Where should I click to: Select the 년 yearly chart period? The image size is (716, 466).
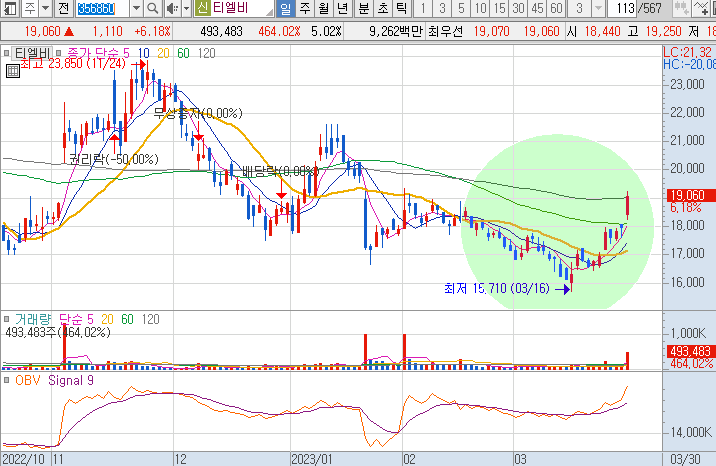click(x=343, y=8)
